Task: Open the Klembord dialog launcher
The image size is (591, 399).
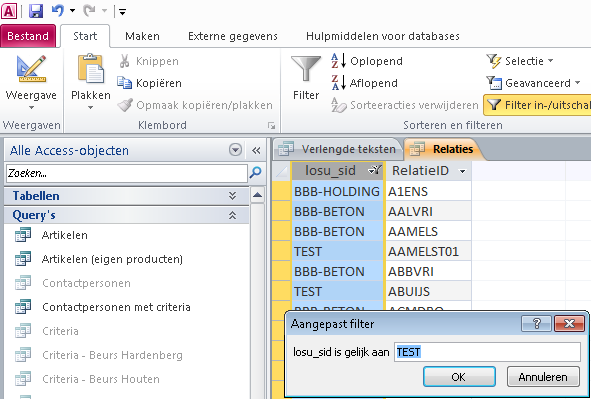Action: (x=271, y=125)
